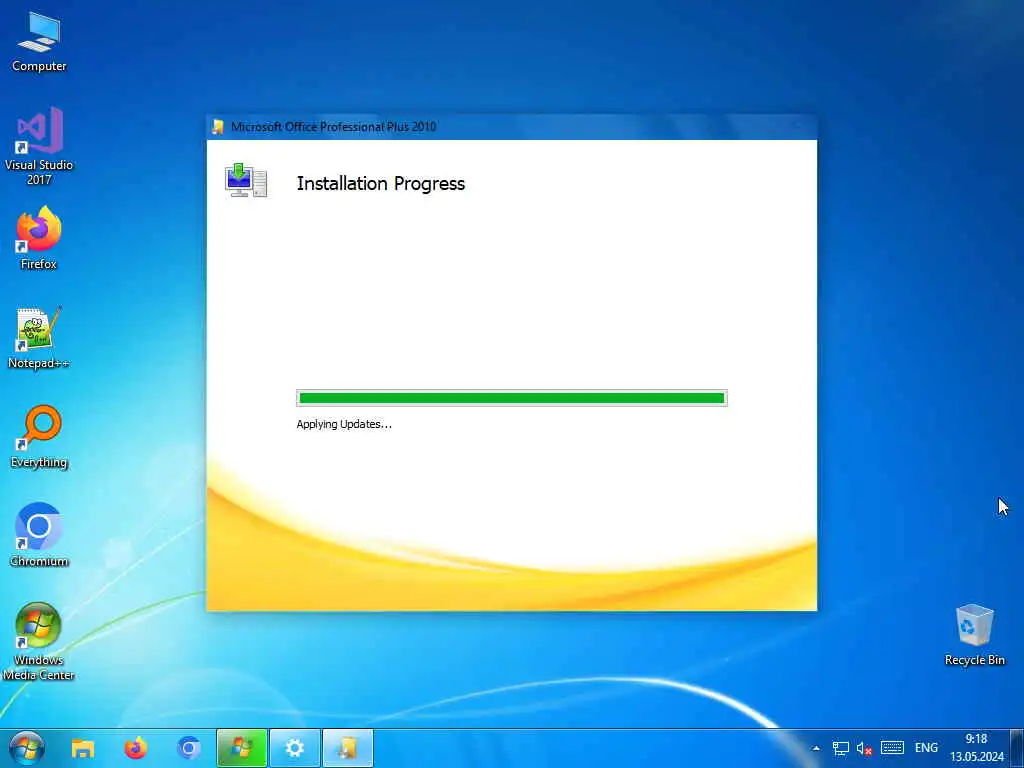1024x768 pixels.
Task: Switch to the gear settings taskbar item
Action: click(x=295, y=748)
